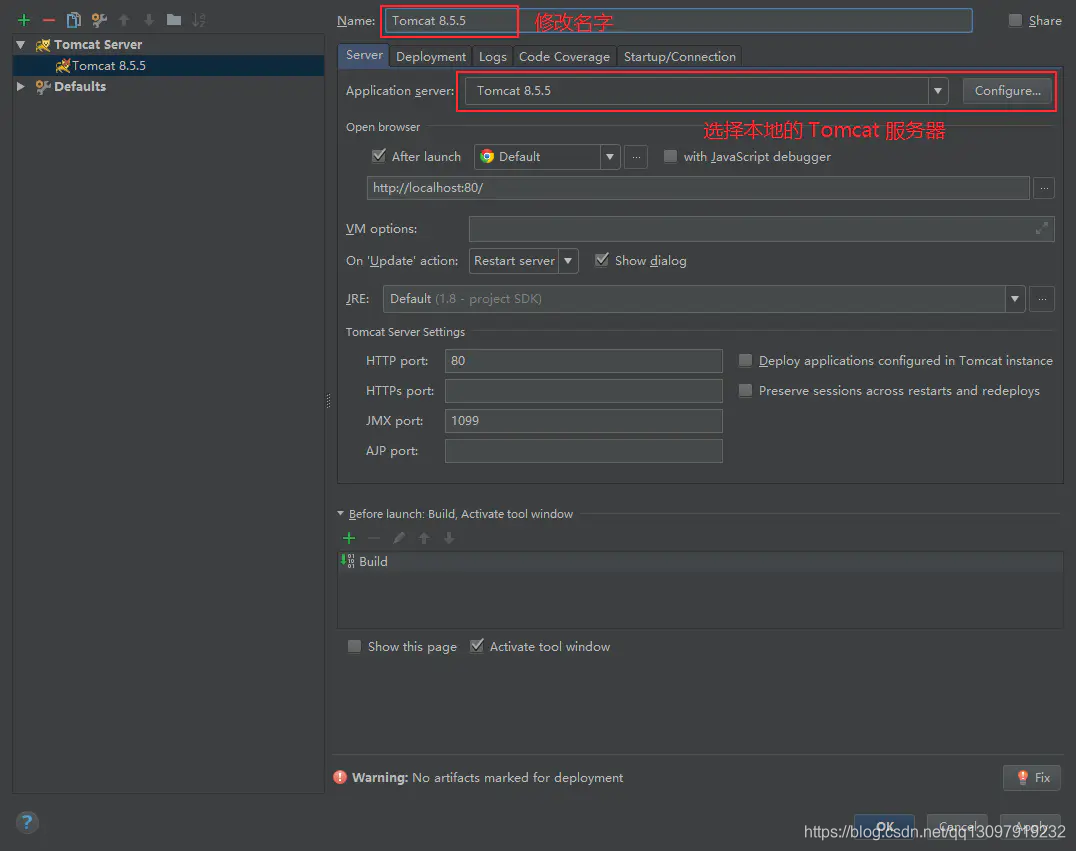Viewport: 1076px width, 851px height.
Task: Create new folder icon in configurations toolbar
Action: 174,20
